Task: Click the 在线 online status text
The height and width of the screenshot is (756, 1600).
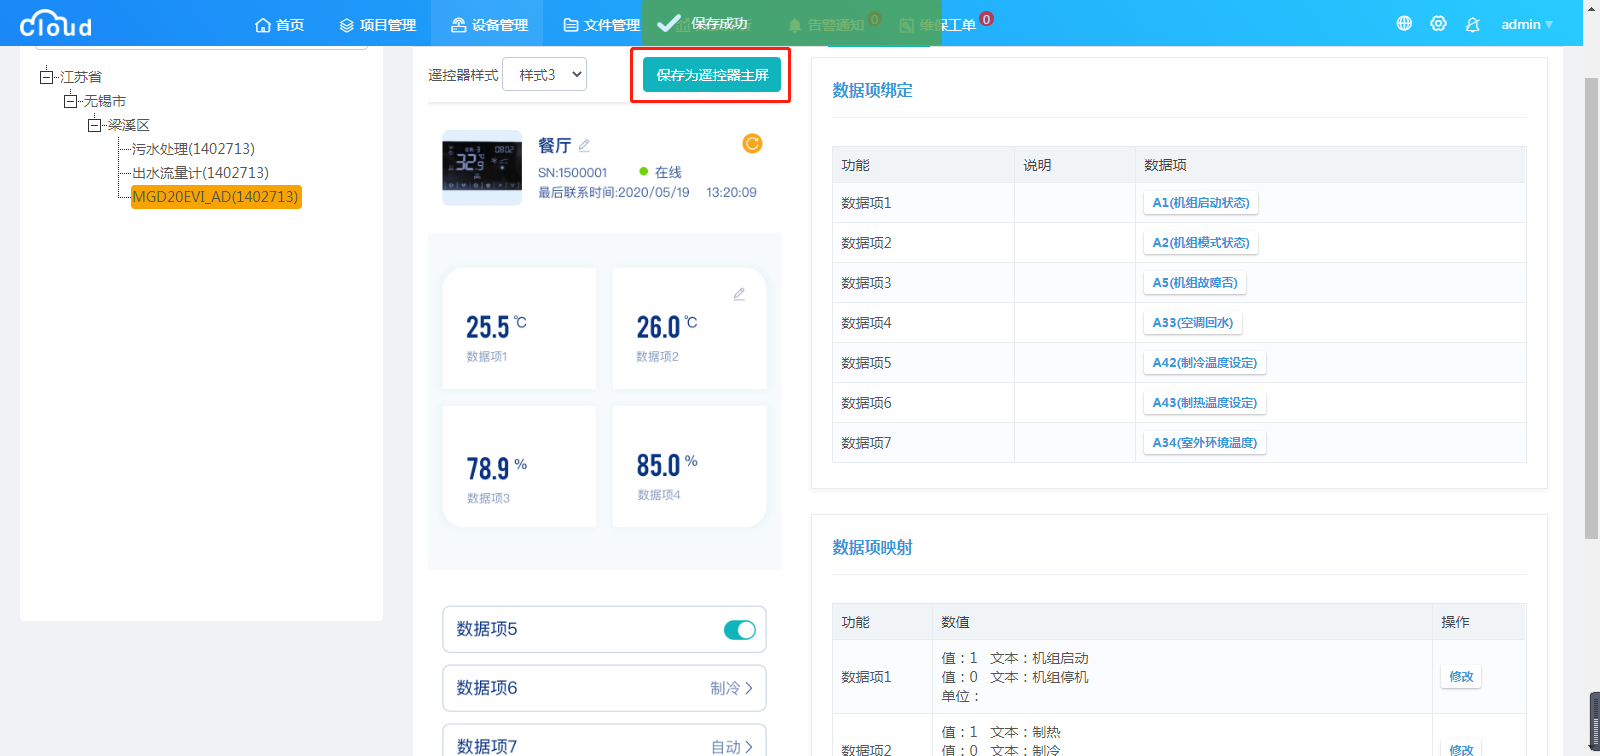Action: [x=668, y=172]
